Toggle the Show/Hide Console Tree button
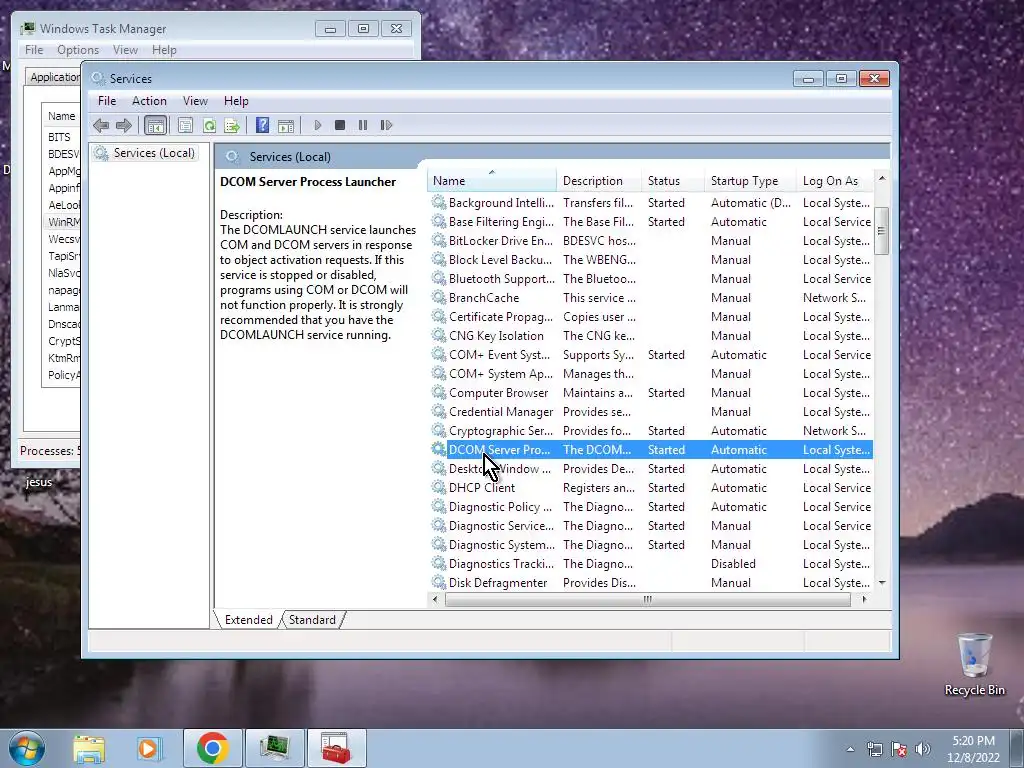Screen dimensions: 1024x768 click(x=155, y=125)
